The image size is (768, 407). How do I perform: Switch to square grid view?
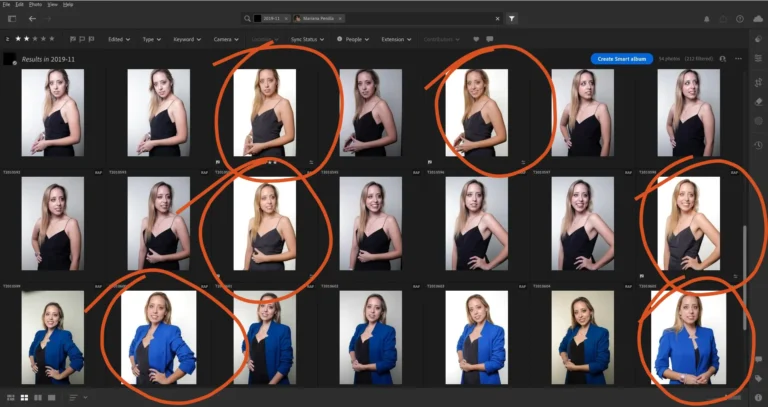click(23, 397)
